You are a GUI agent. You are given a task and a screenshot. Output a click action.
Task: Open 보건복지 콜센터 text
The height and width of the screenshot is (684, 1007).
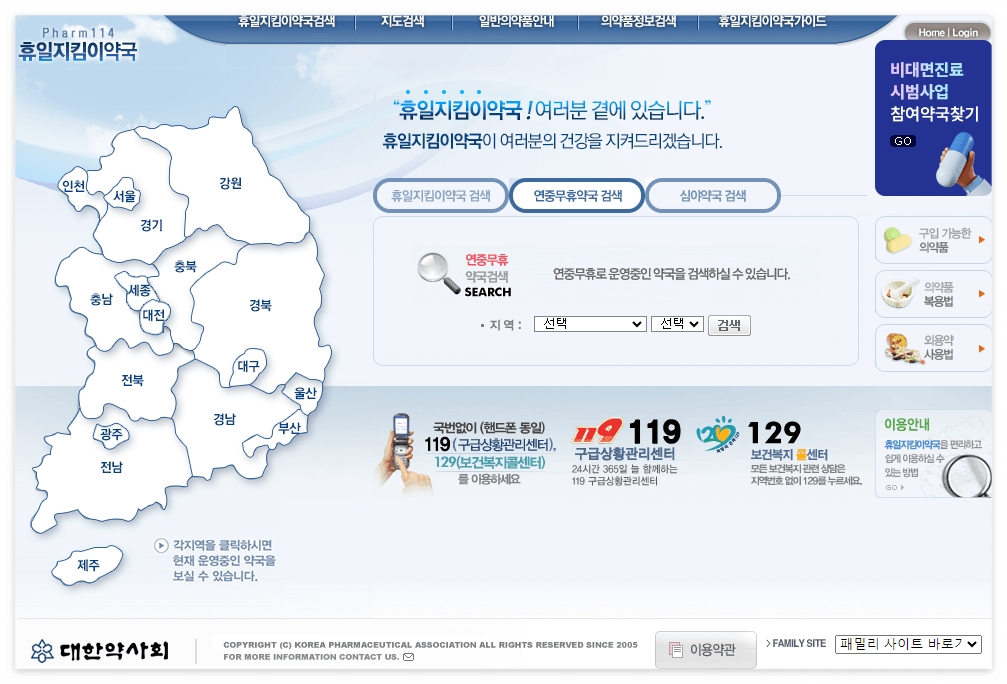tap(789, 454)
